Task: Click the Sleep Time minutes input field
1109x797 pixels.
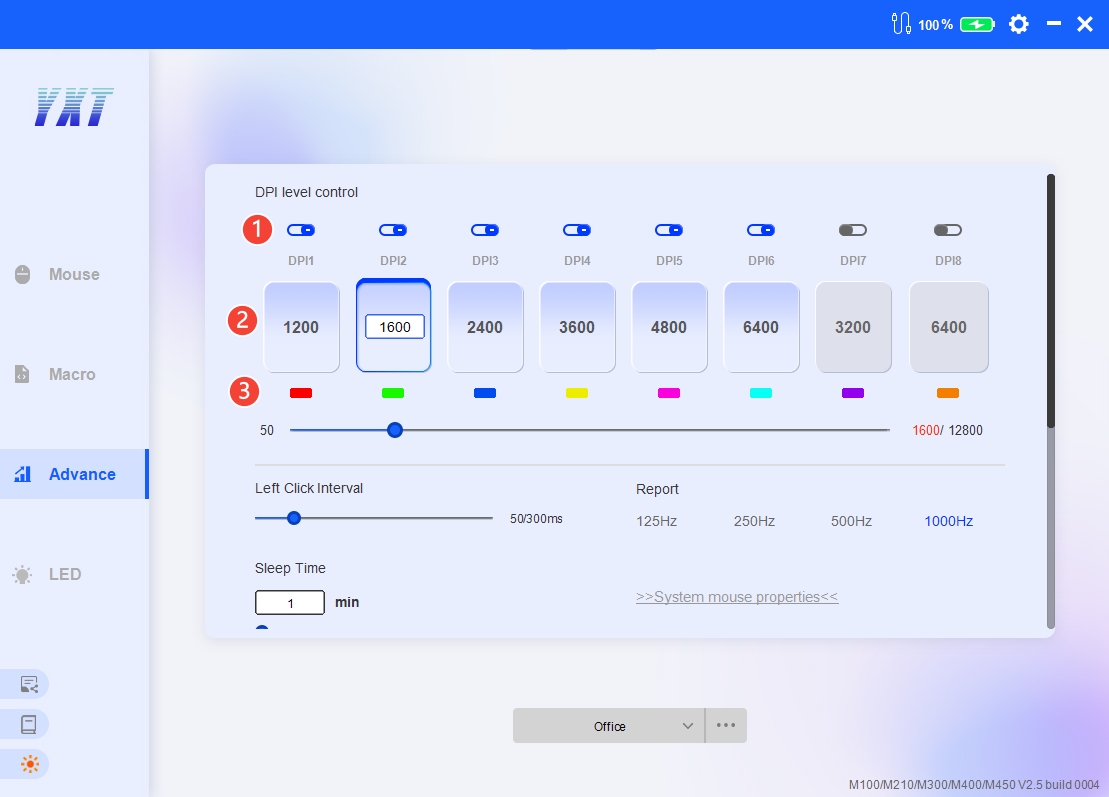Action: click(x=290, y=603)
